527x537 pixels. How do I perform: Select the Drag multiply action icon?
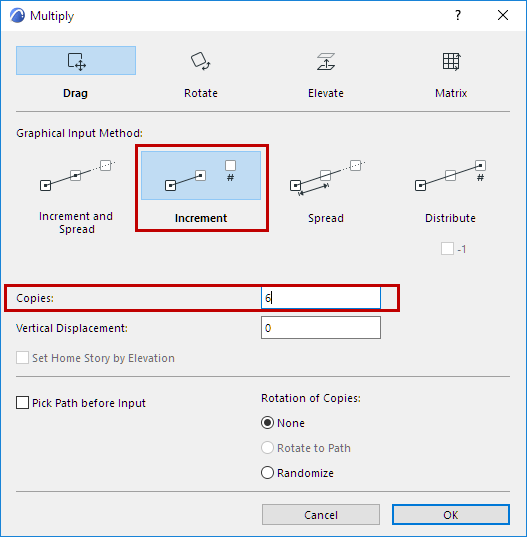76,61
